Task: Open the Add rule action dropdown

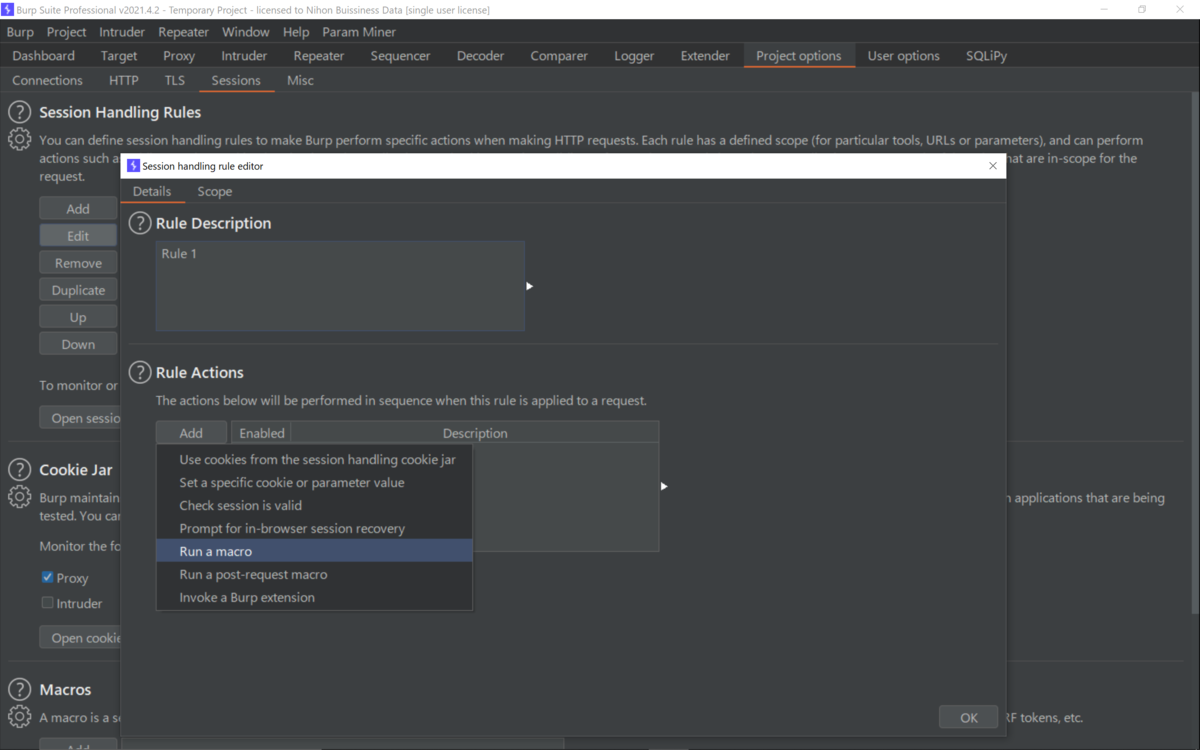Action: click(x=191, y=433)
